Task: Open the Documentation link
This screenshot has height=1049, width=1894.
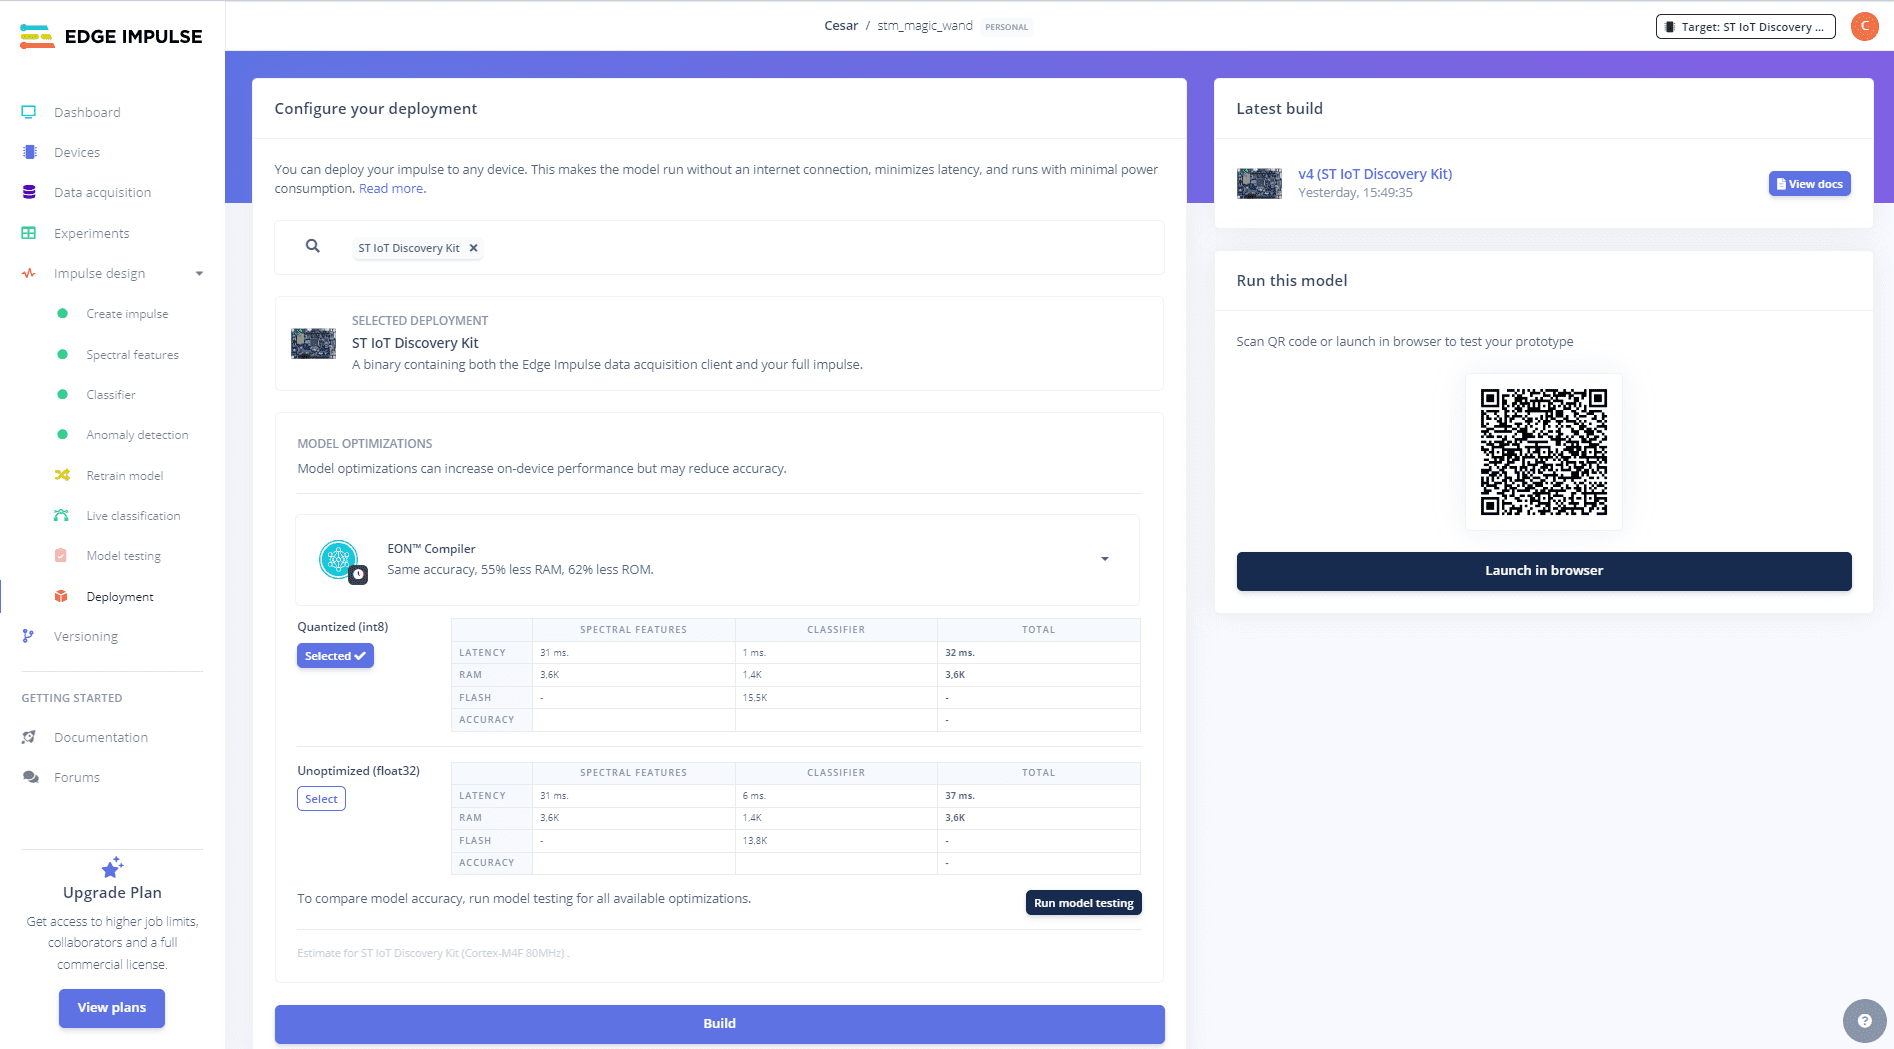Action: tap(101, 737)
